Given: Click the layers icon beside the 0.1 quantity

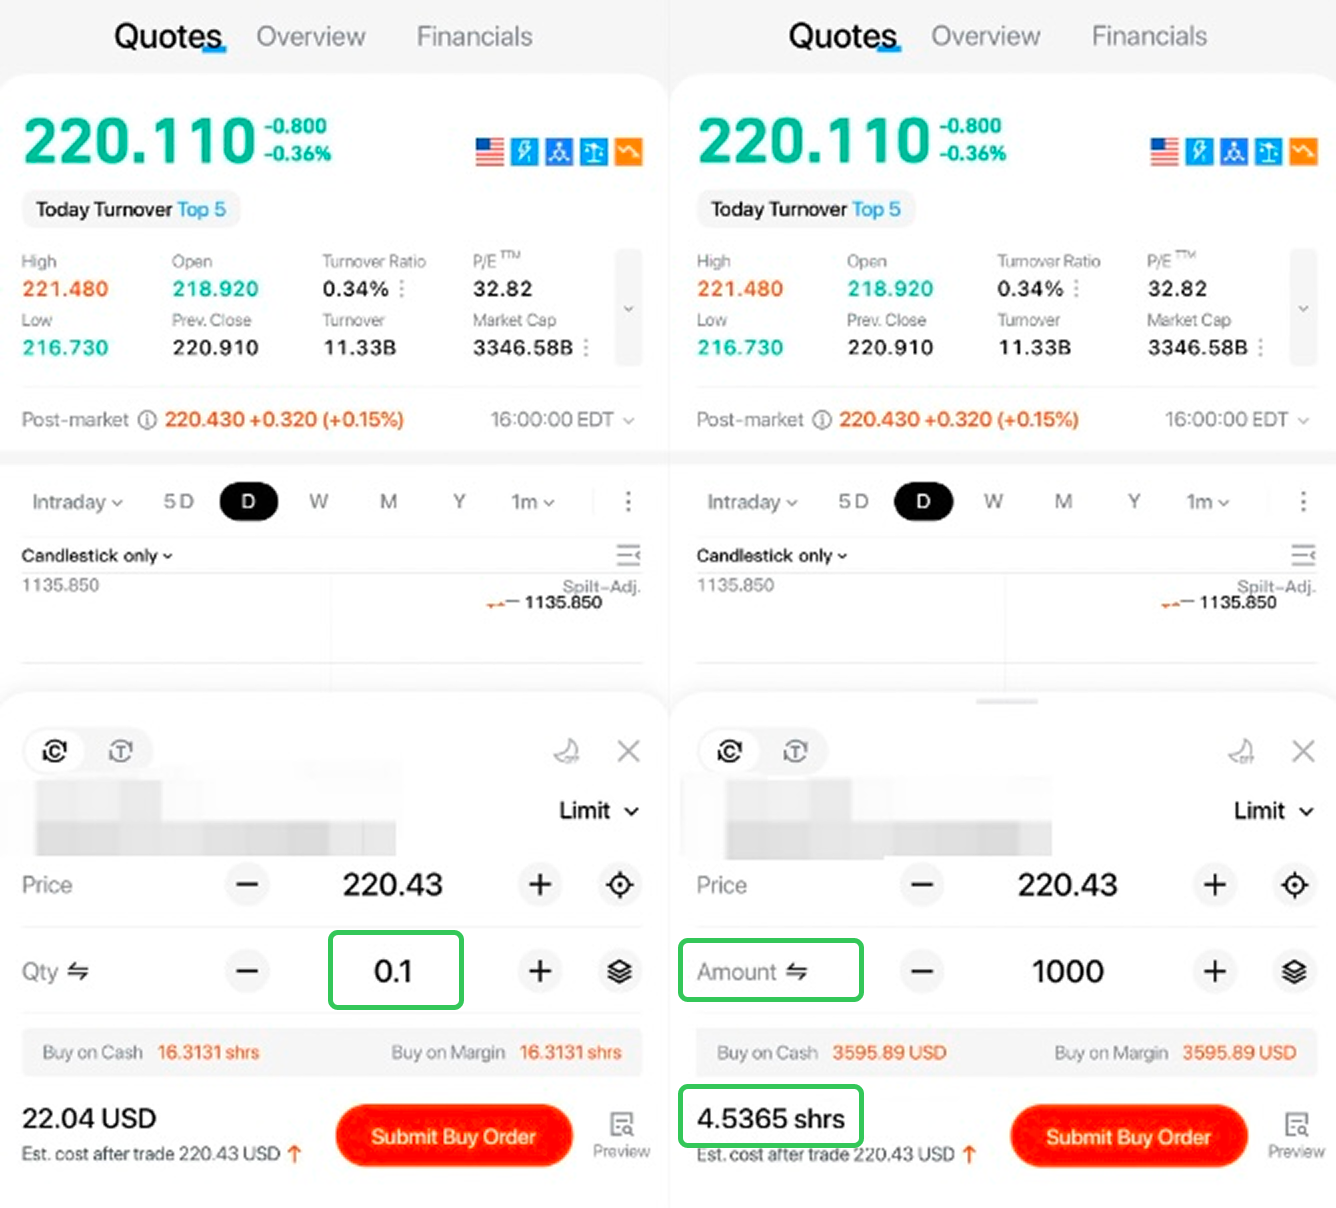Looking at the screenshot, I should coord(620,971).
